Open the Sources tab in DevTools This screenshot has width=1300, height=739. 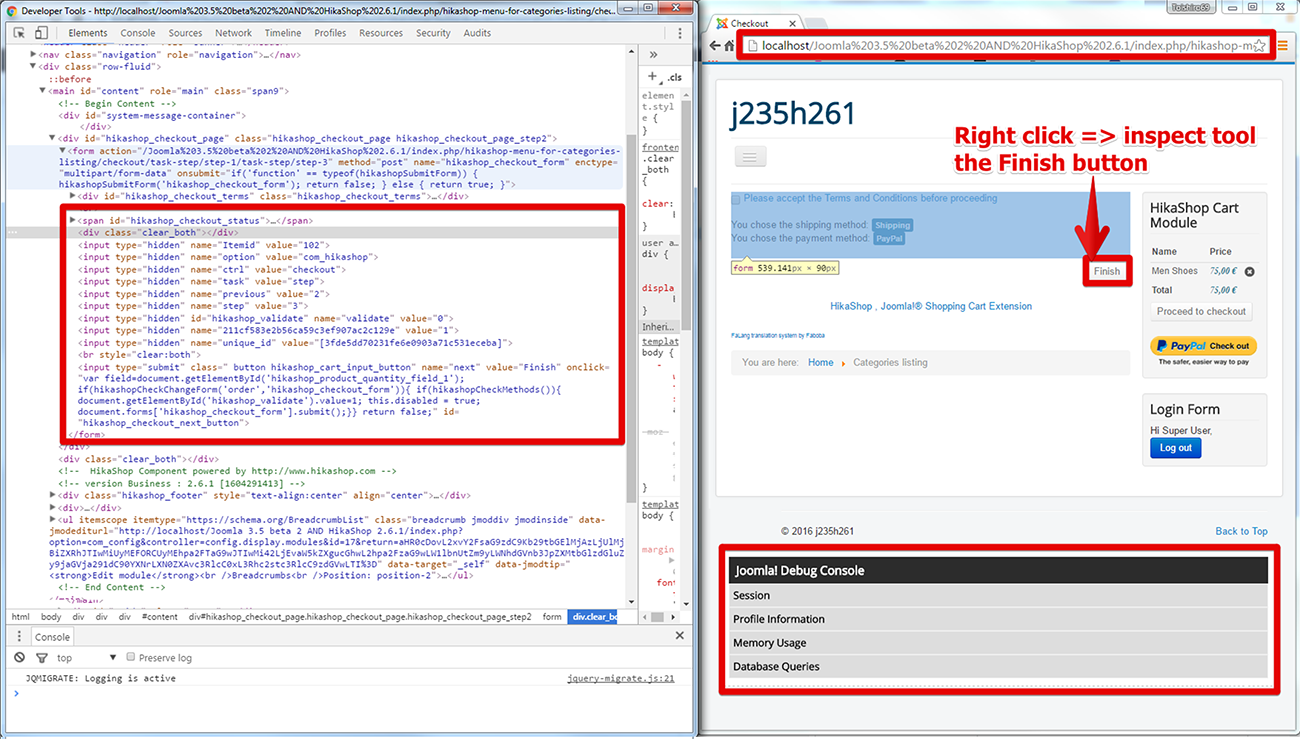[x=185, y=33]
